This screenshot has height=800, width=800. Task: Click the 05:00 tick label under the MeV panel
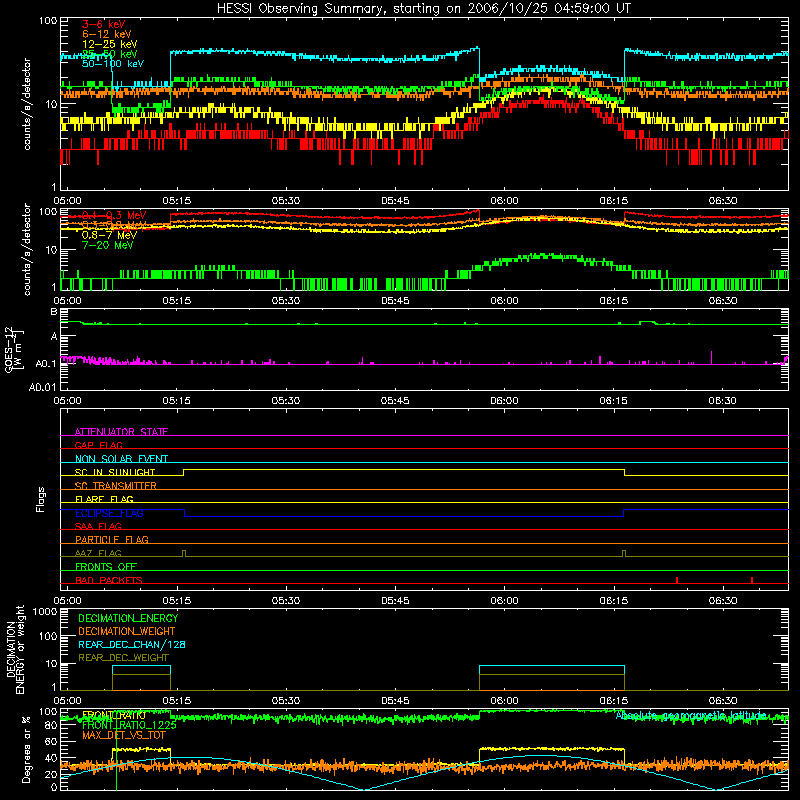tap(67, 301)
